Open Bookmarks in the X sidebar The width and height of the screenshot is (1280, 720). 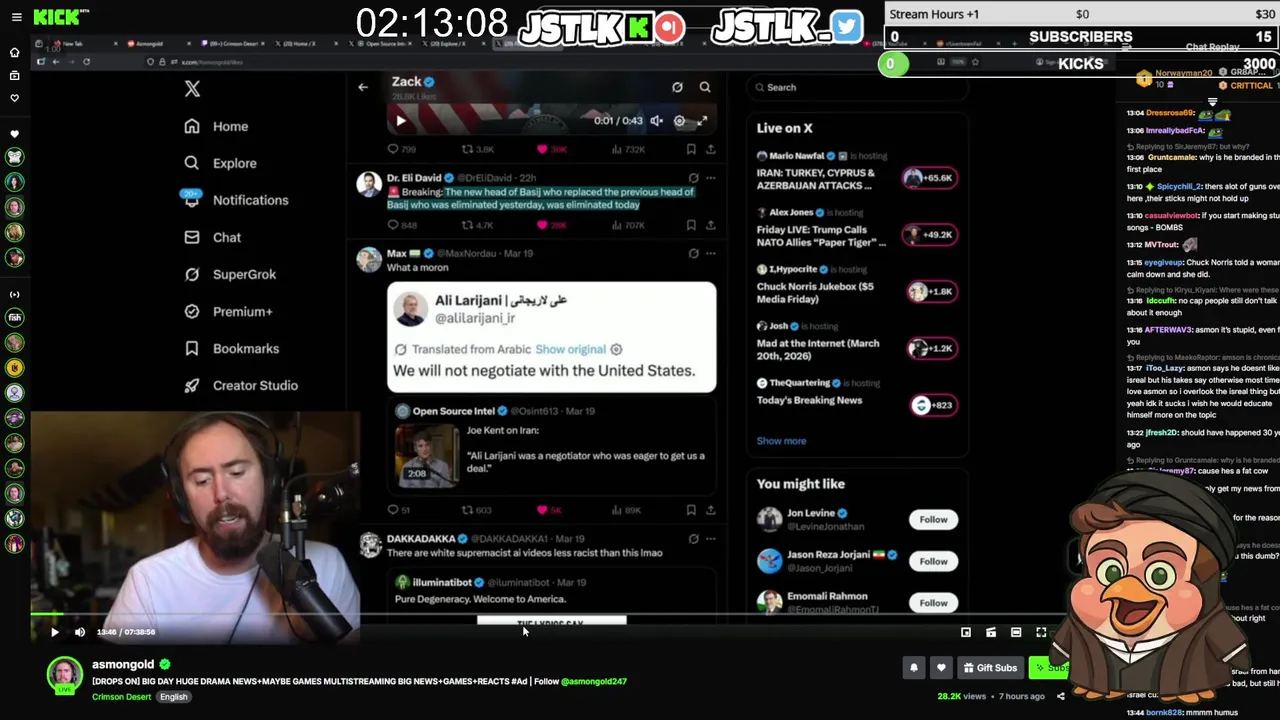(x=231, y=348)
